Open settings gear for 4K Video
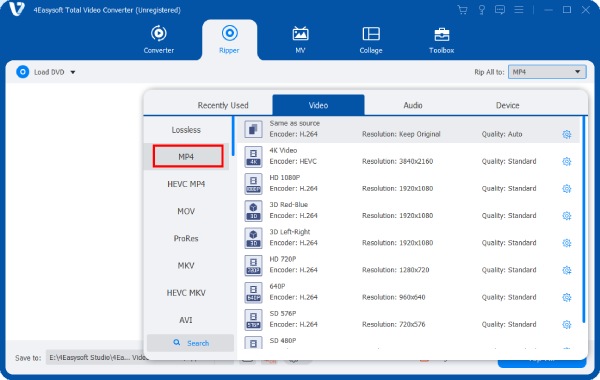 click(567, 161)
